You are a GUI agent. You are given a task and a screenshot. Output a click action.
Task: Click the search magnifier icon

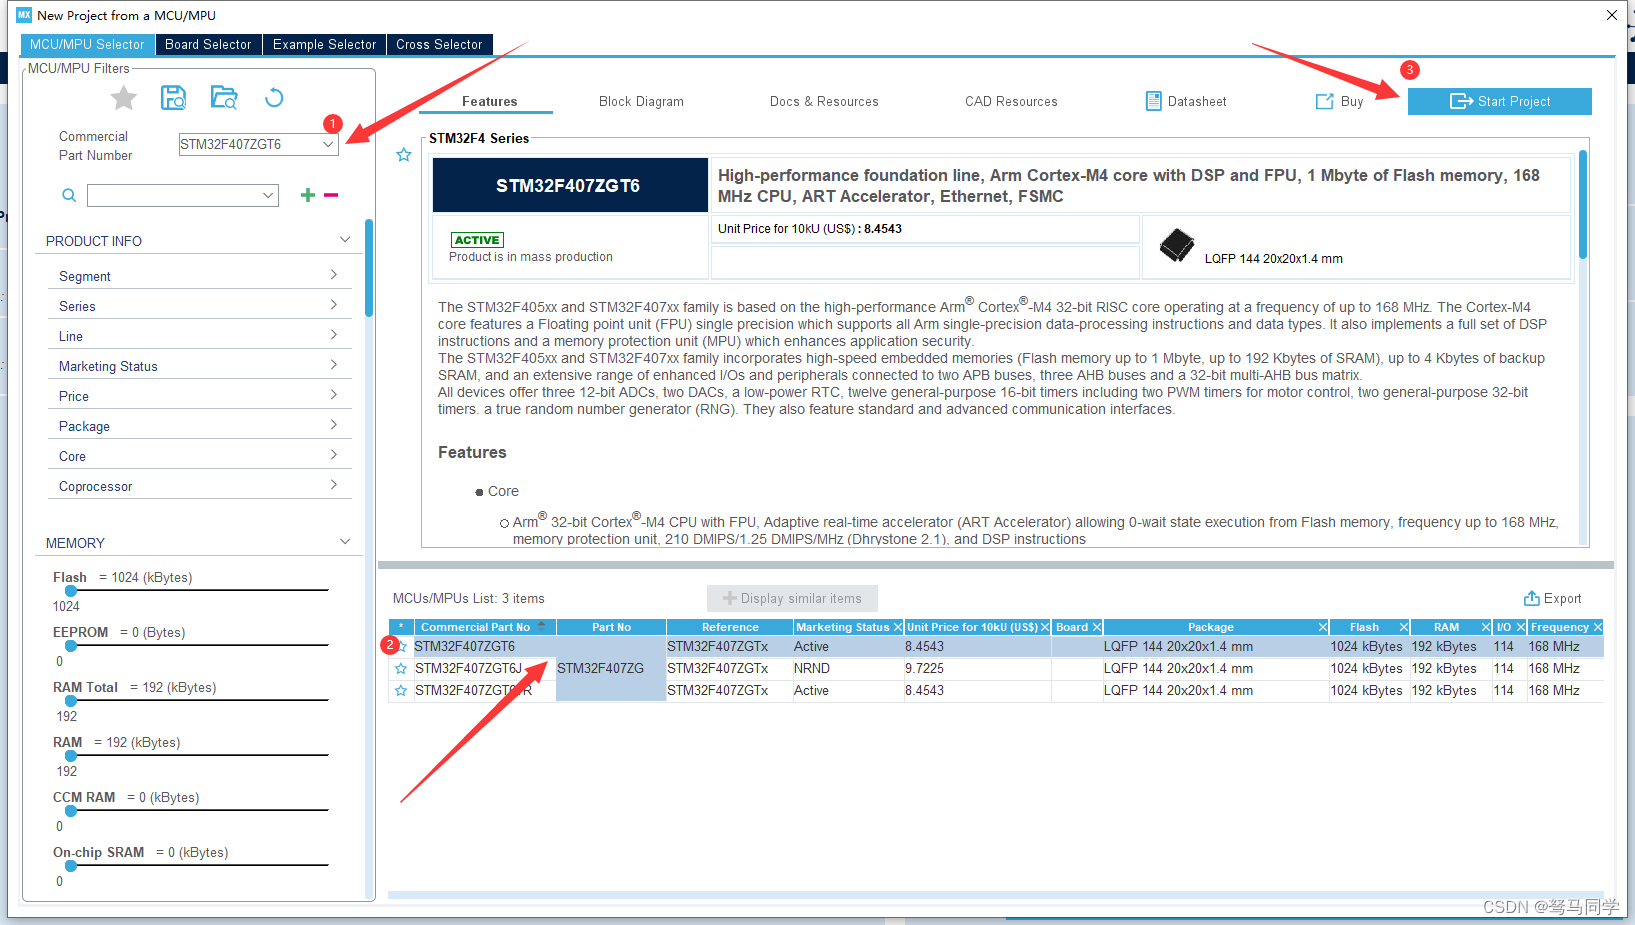click(69, 195)
